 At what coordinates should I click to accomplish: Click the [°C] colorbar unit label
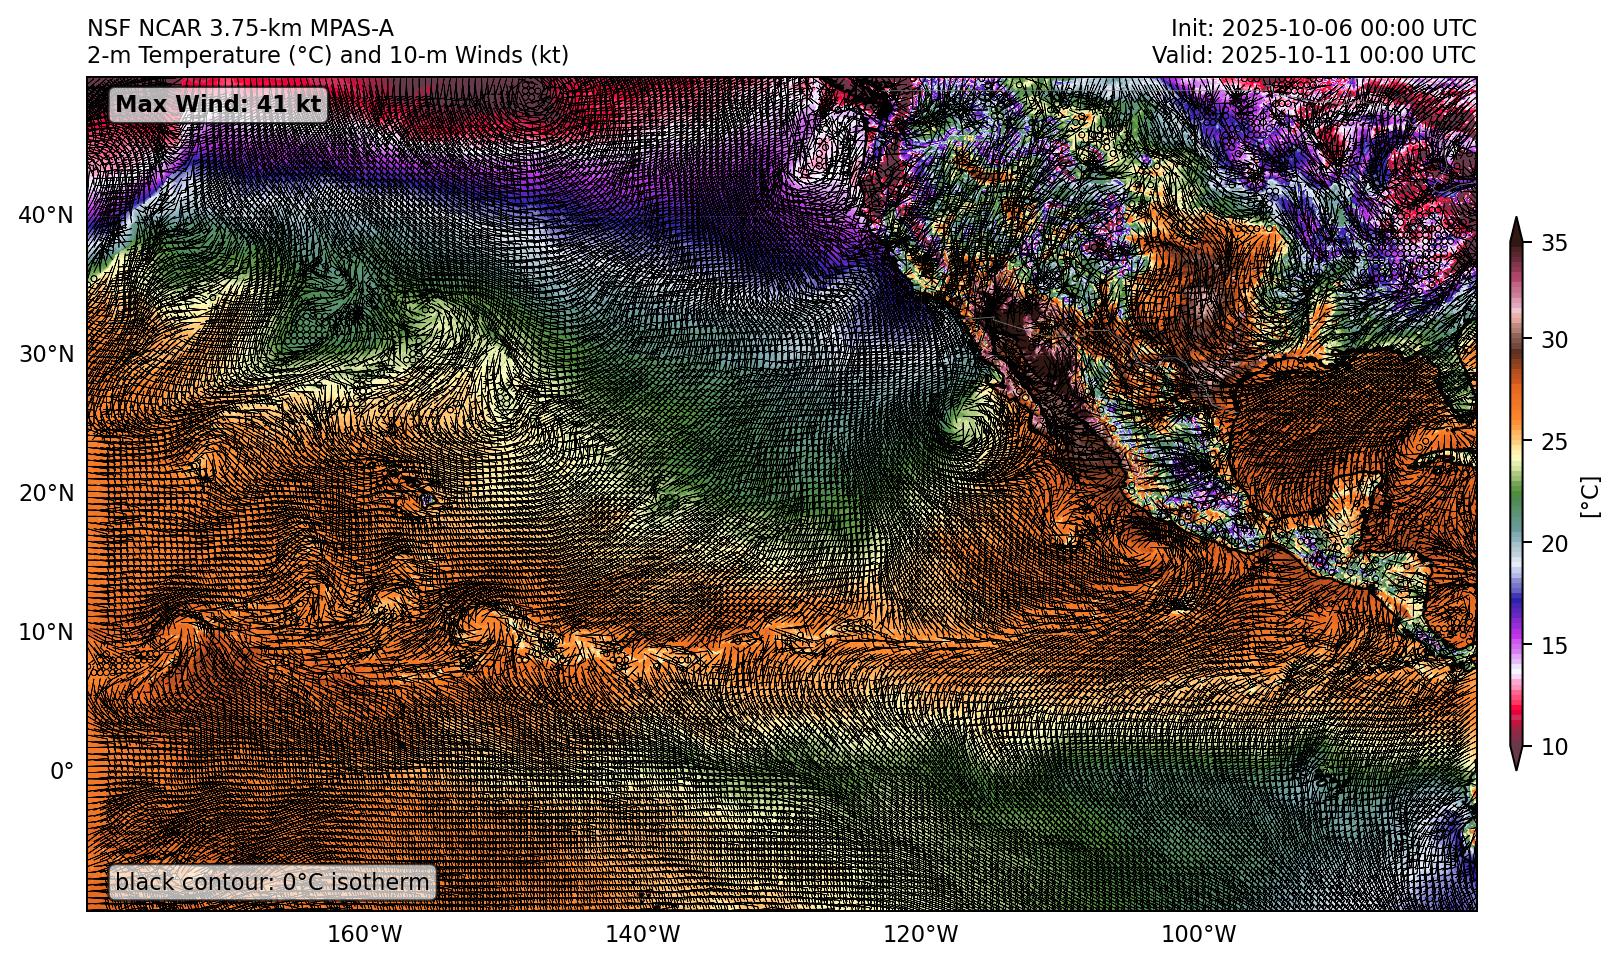[x=1589, y=496]
